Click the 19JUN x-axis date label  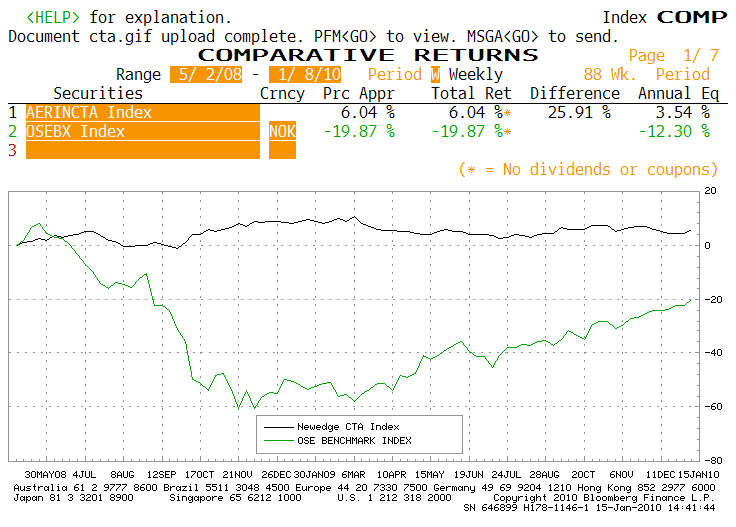click(x=468, y=475)
